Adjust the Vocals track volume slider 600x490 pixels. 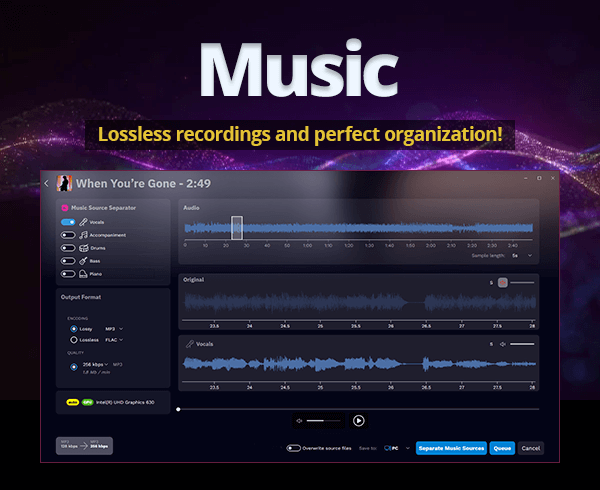click(522, 344)
